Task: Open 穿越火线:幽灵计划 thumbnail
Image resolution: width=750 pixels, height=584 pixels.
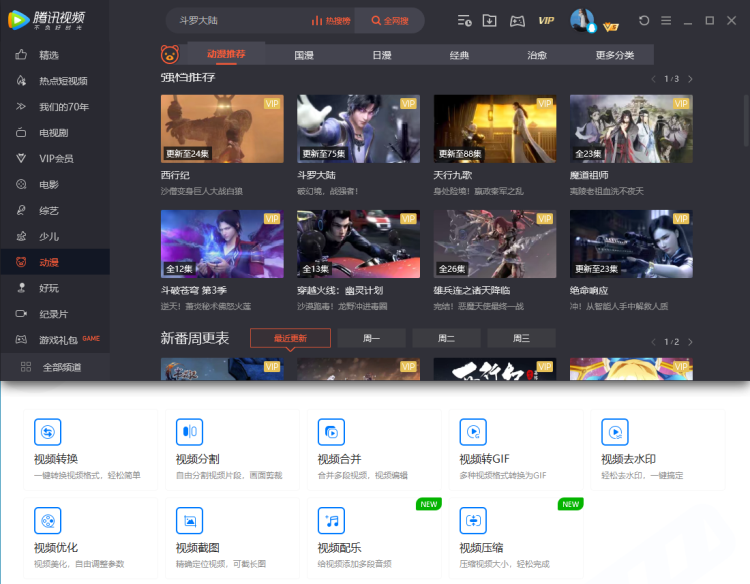Action: 358,244
